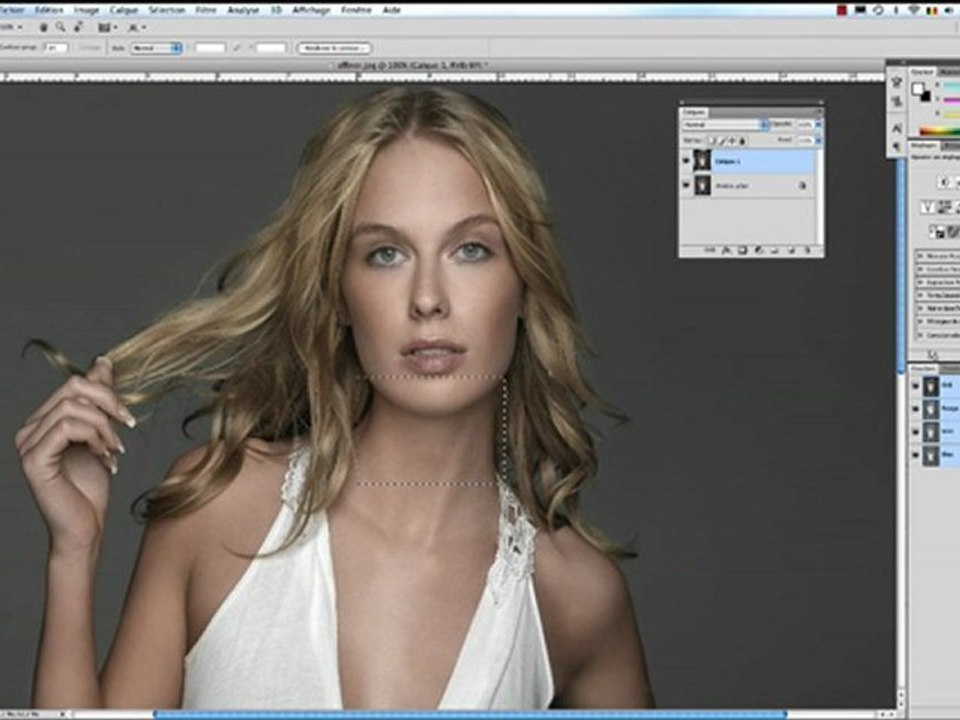
Task: Open the layer blend mode Normal dropdown
Action: point(725,124)
